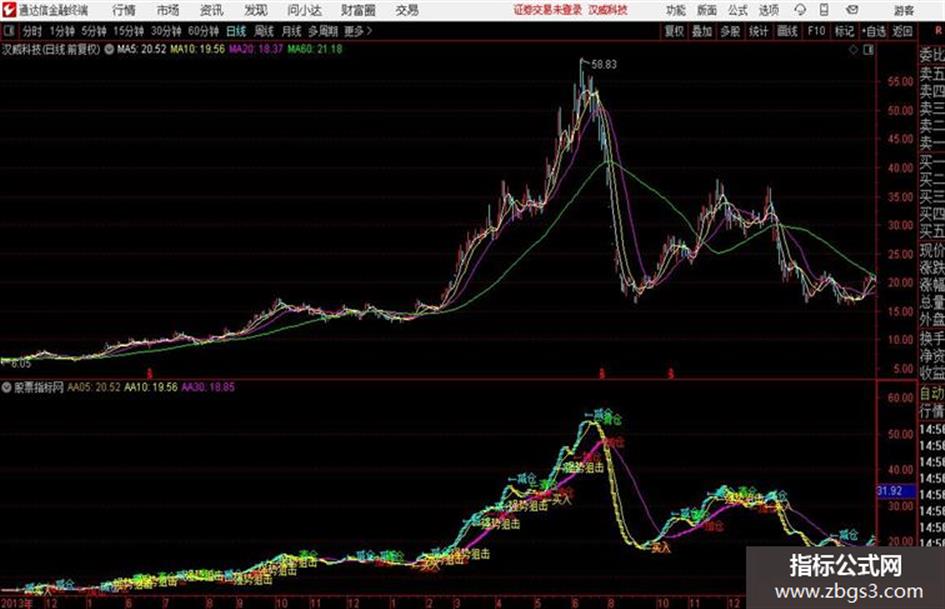Click the envelope message icon

pyautogui.click(x=852, y=10)
